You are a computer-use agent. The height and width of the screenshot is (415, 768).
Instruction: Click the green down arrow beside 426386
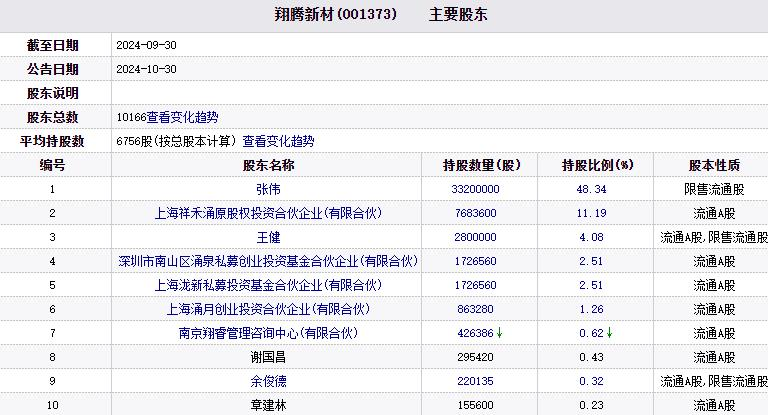499,332
